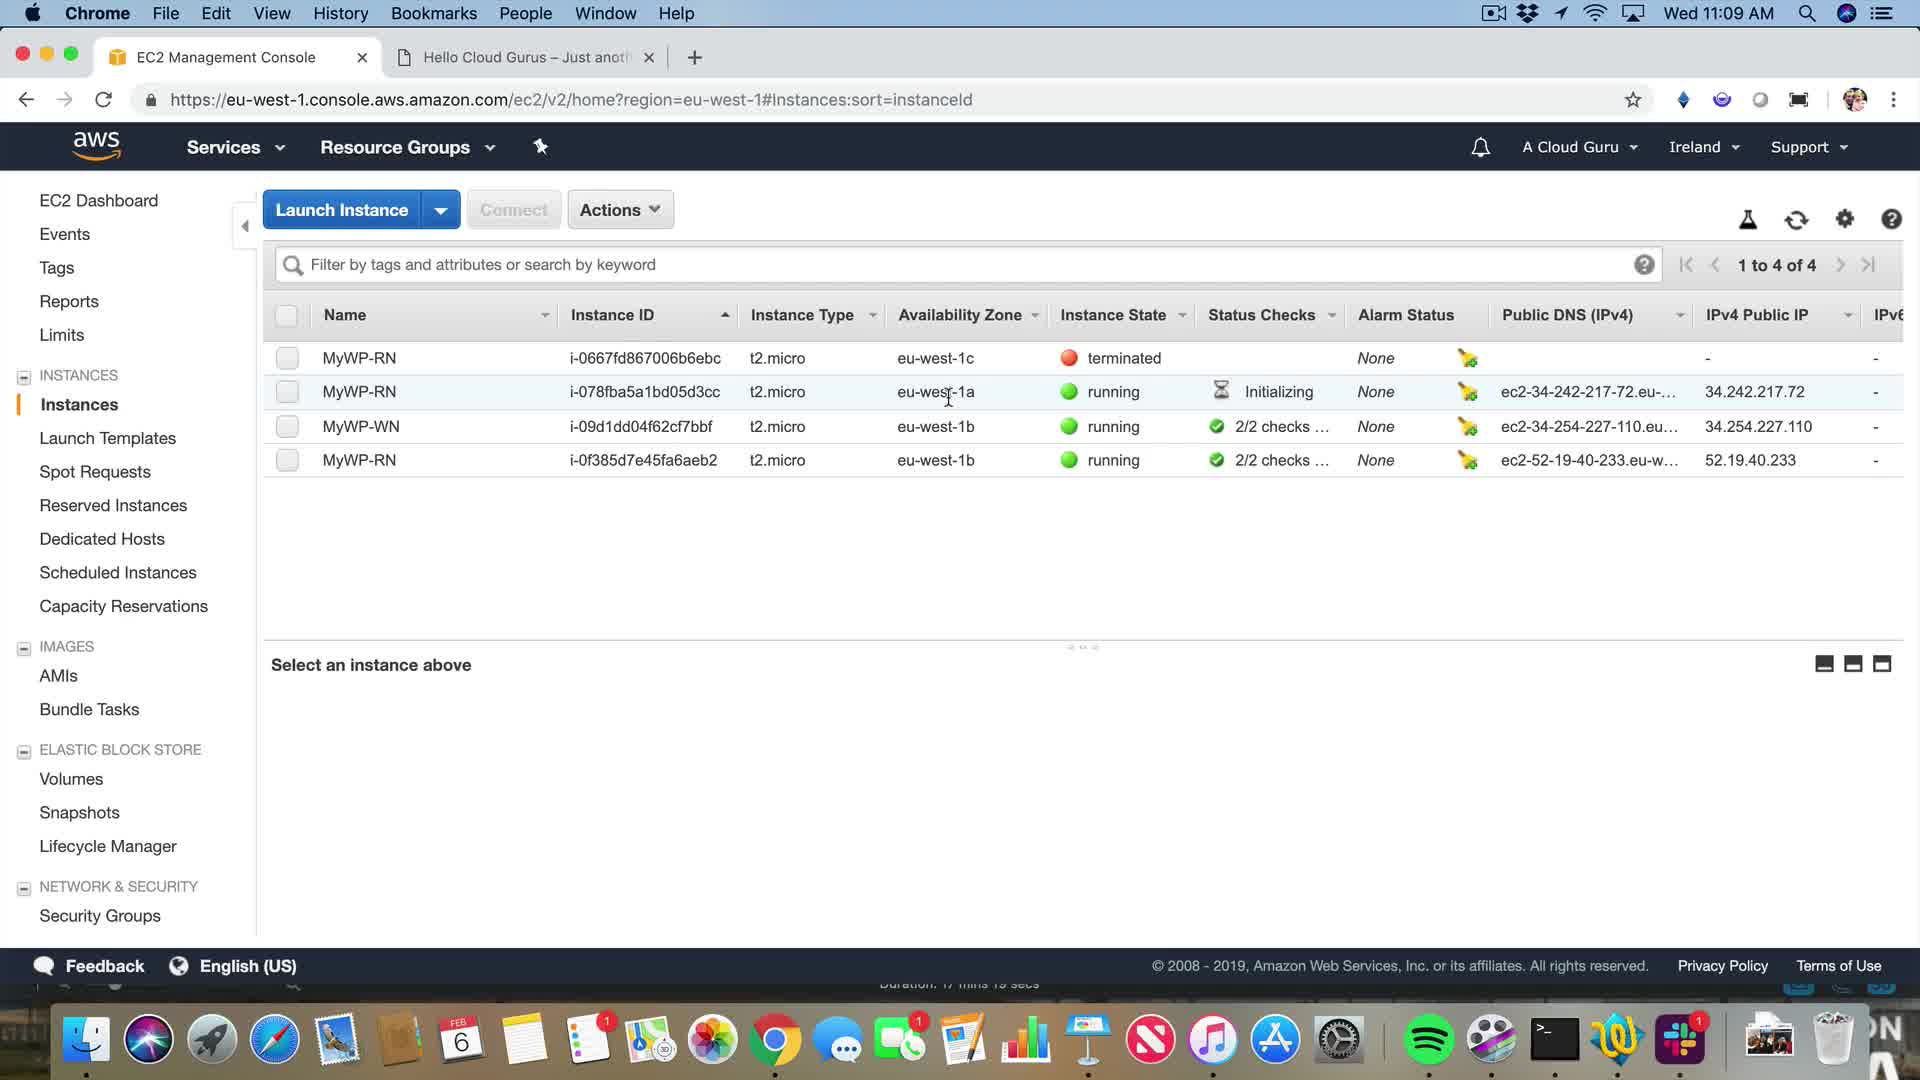
Task: Open the Ireland region dropdown
Action: [1703, 147]
